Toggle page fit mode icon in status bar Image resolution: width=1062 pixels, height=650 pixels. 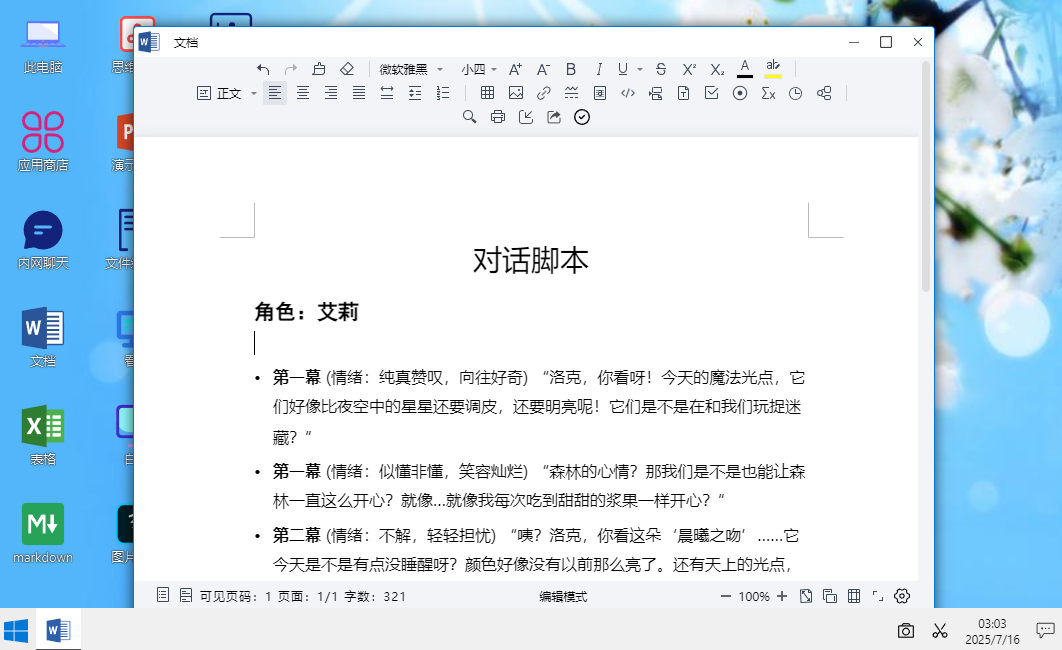(806, 596)
